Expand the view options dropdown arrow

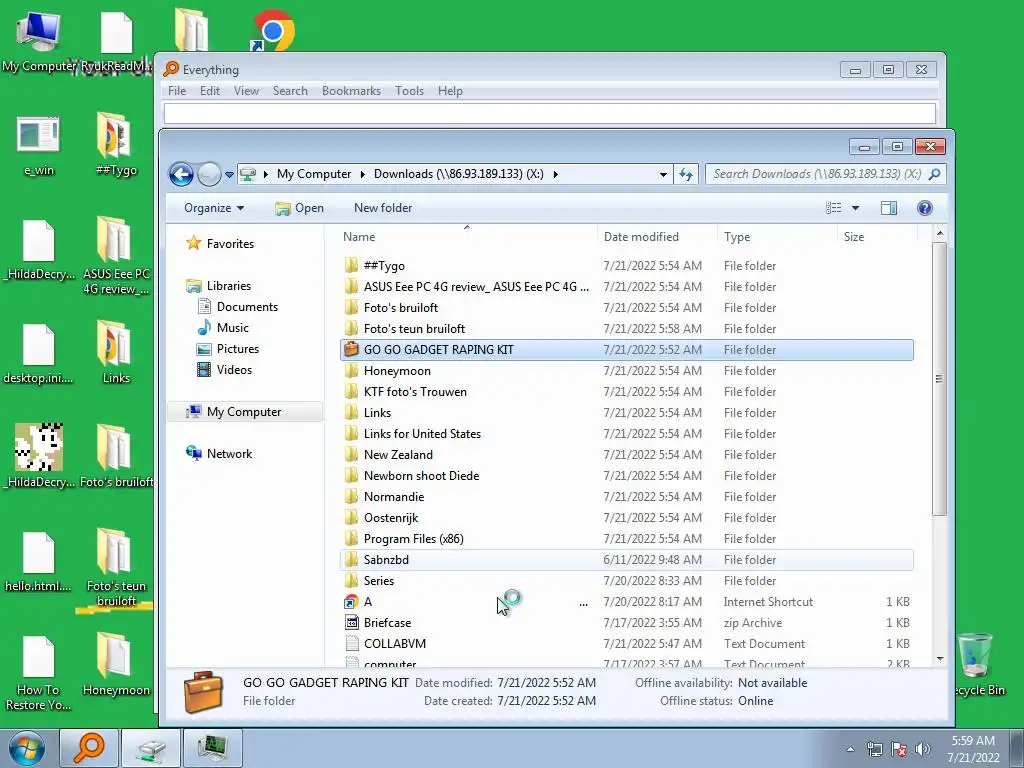click(856, 208)
